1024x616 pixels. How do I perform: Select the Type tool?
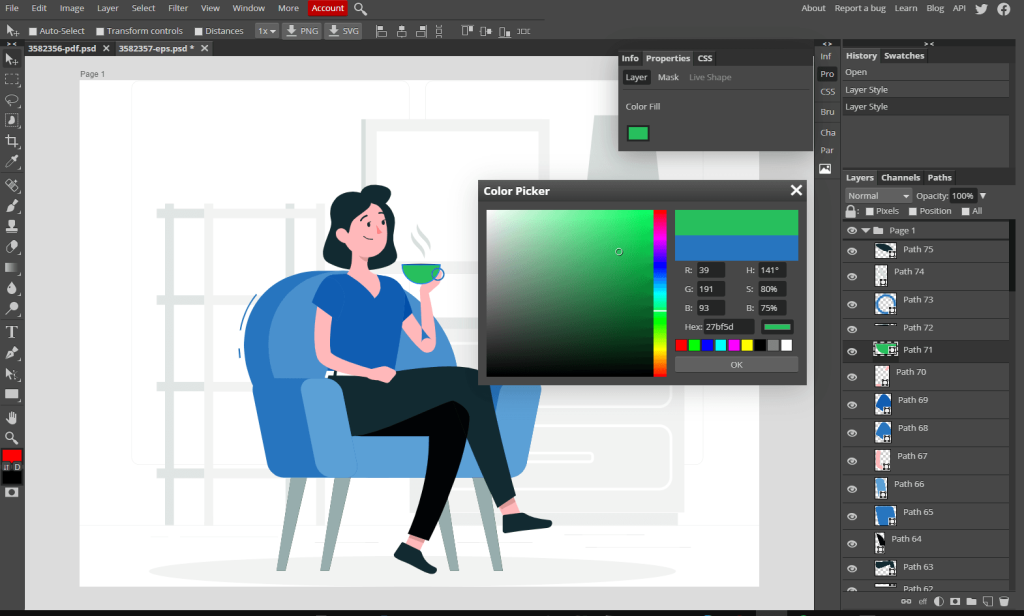12,332
